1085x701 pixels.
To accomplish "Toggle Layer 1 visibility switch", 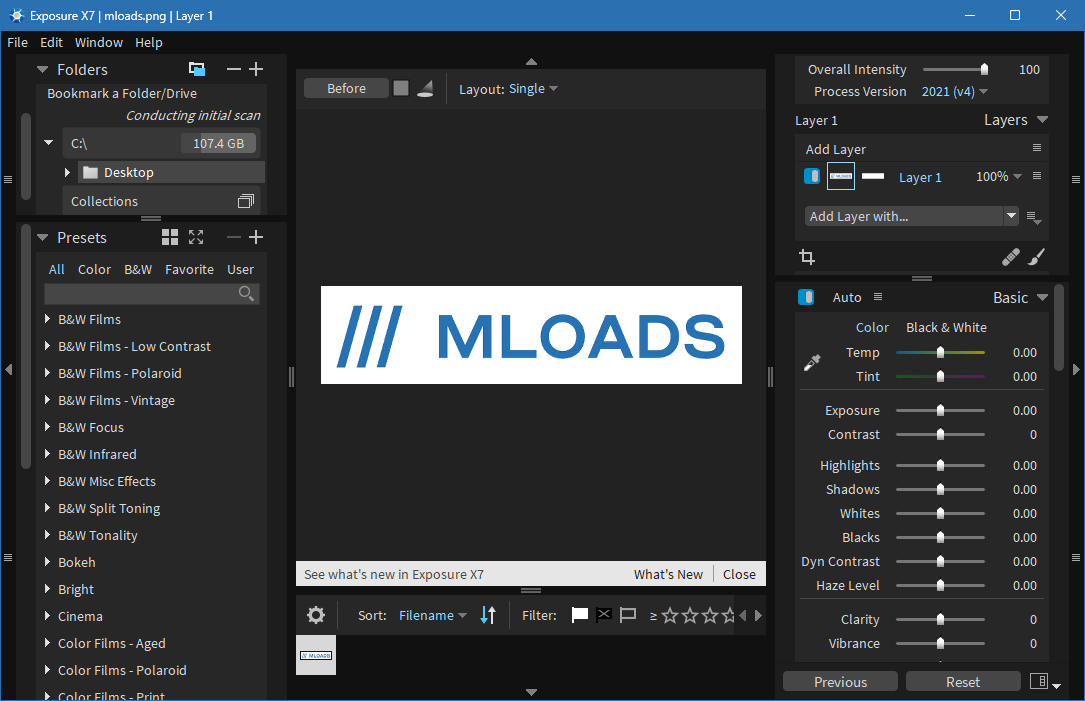I will coord(812,176).
